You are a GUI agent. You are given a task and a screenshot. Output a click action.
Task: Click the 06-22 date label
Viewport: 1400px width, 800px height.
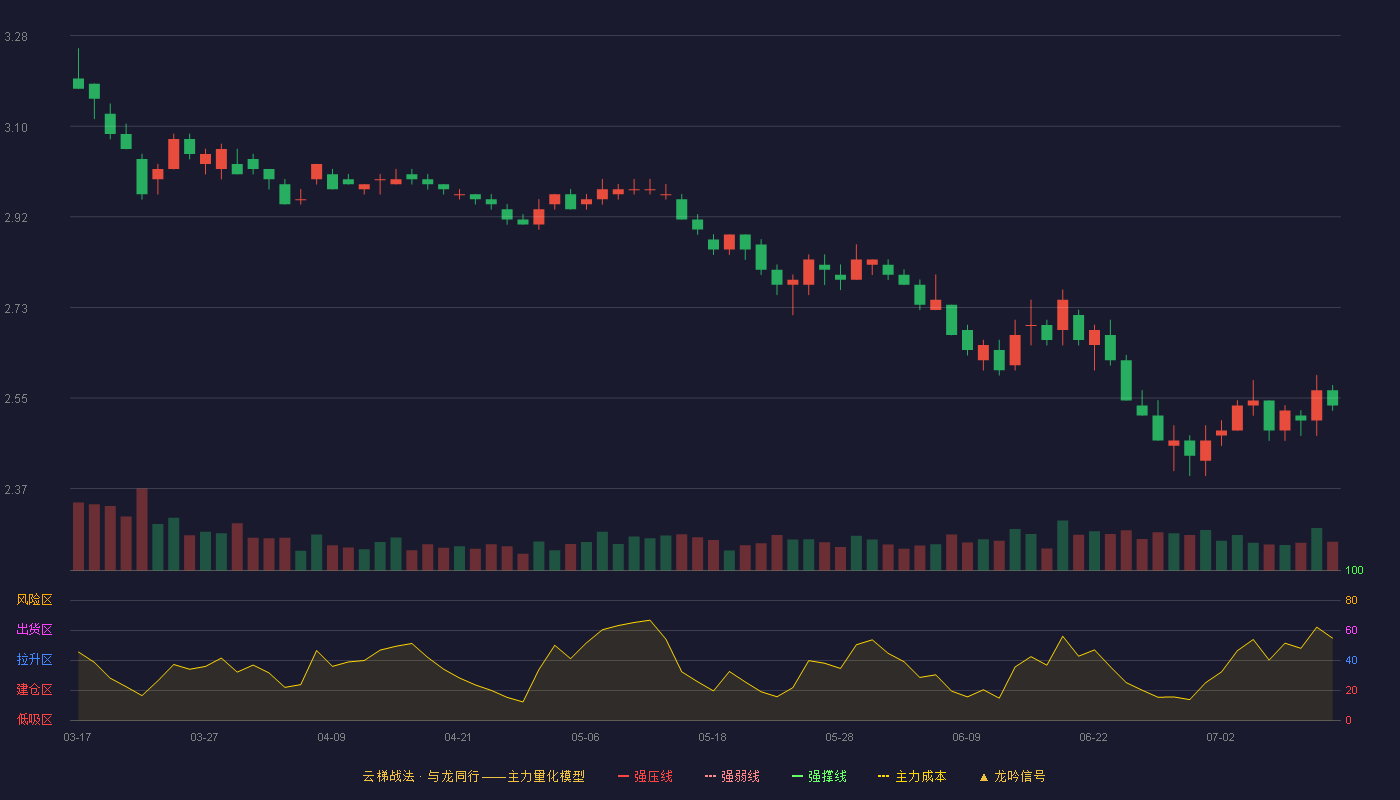tap(1093, 737)
